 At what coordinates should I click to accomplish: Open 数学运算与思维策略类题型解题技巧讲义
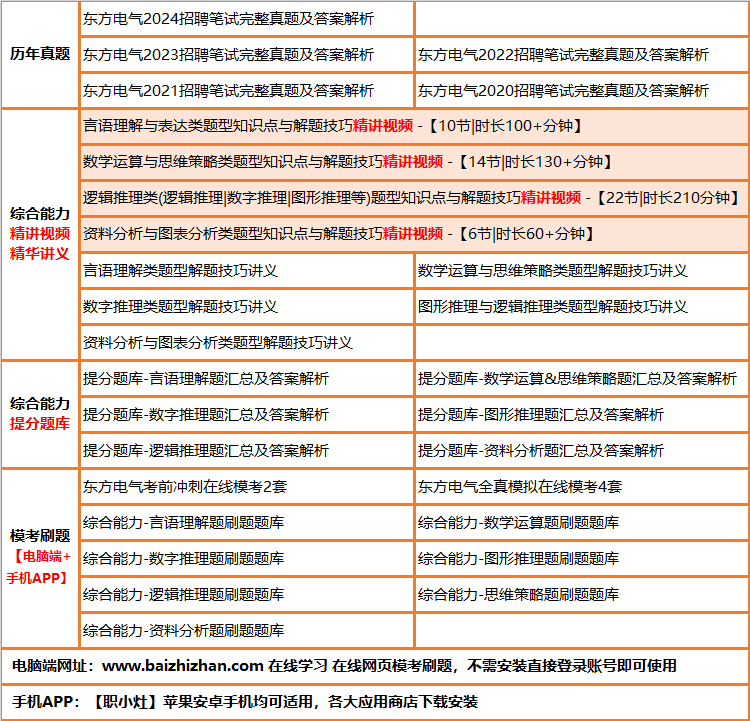click(x=552, y=271)
